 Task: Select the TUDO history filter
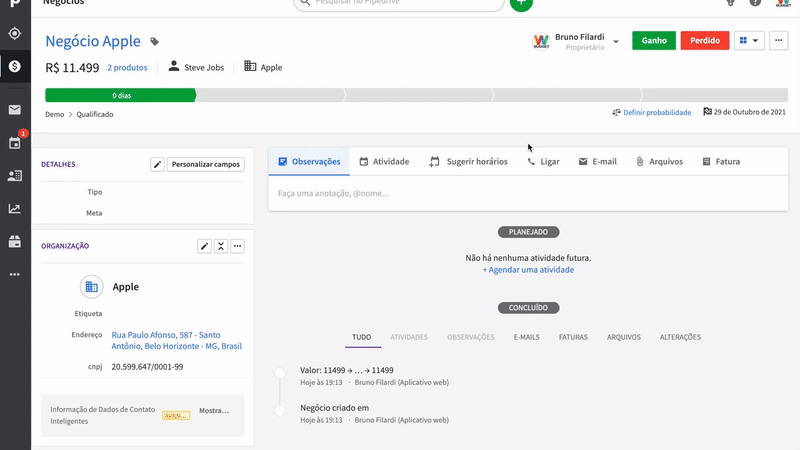tap(362, 337)
